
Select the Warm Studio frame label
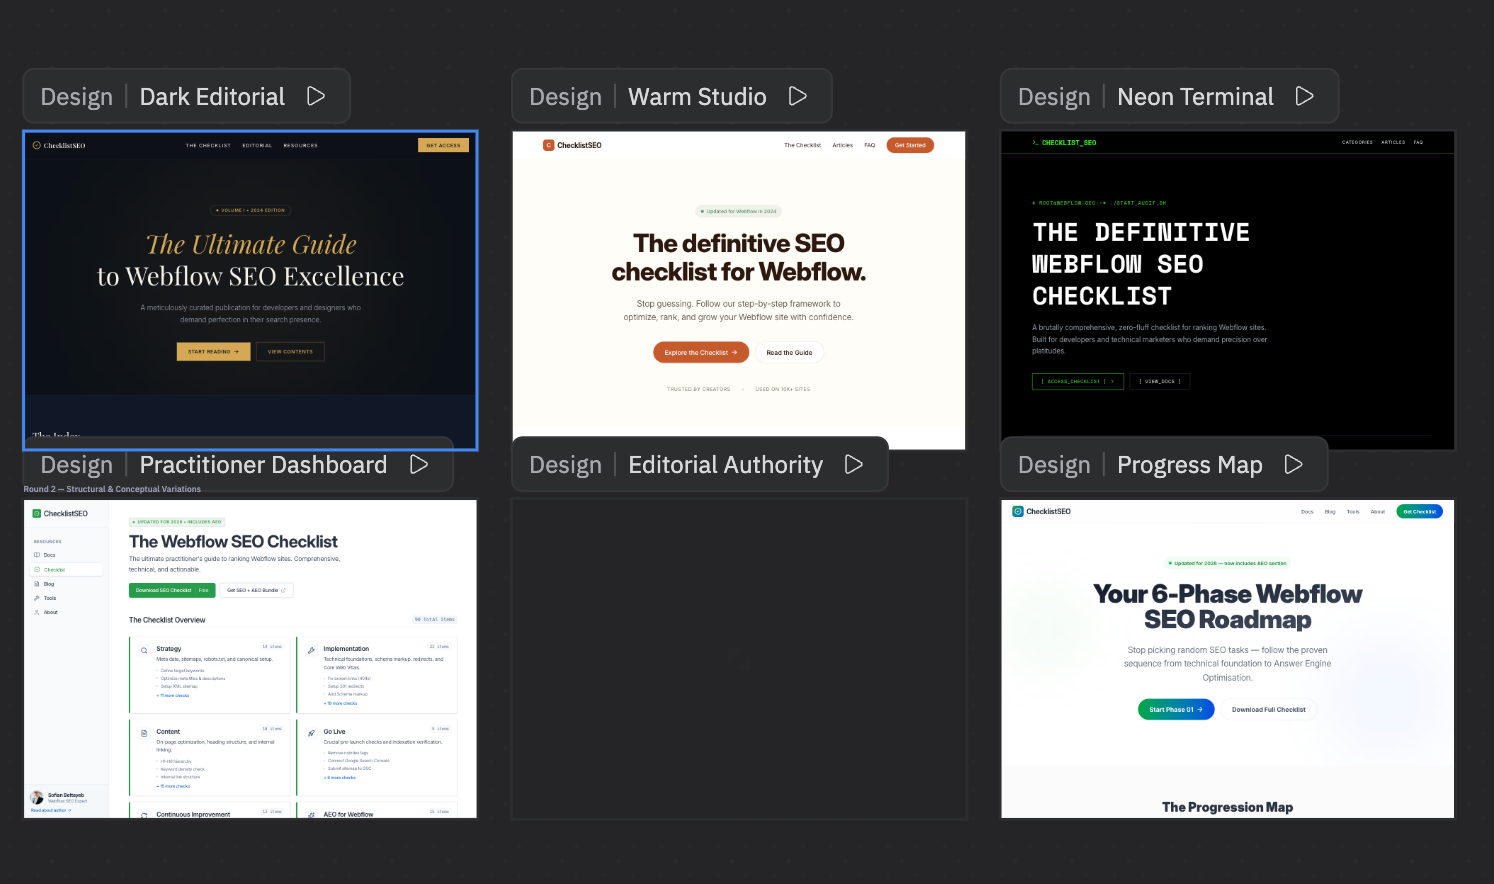tap(697, 97)
